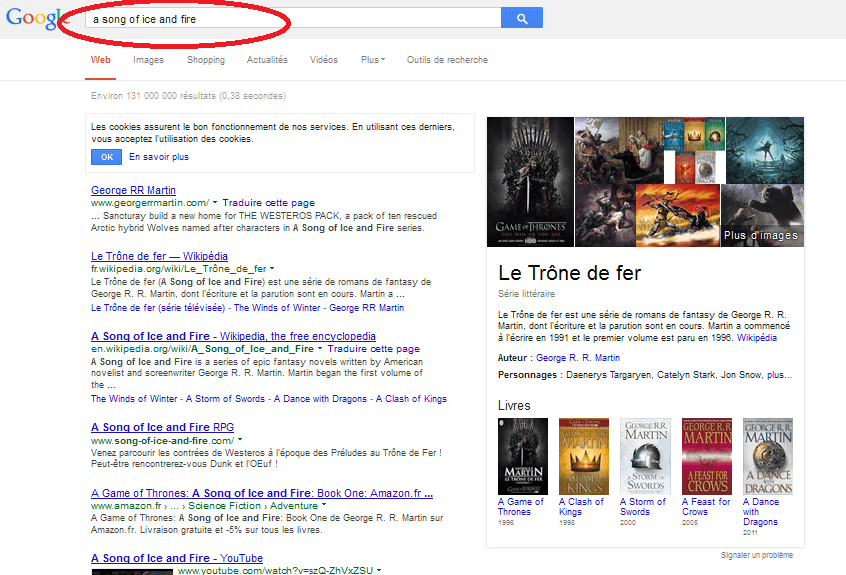846x575 pixels.
Task: Open the Actualités tab
Action: pos(267,60)
